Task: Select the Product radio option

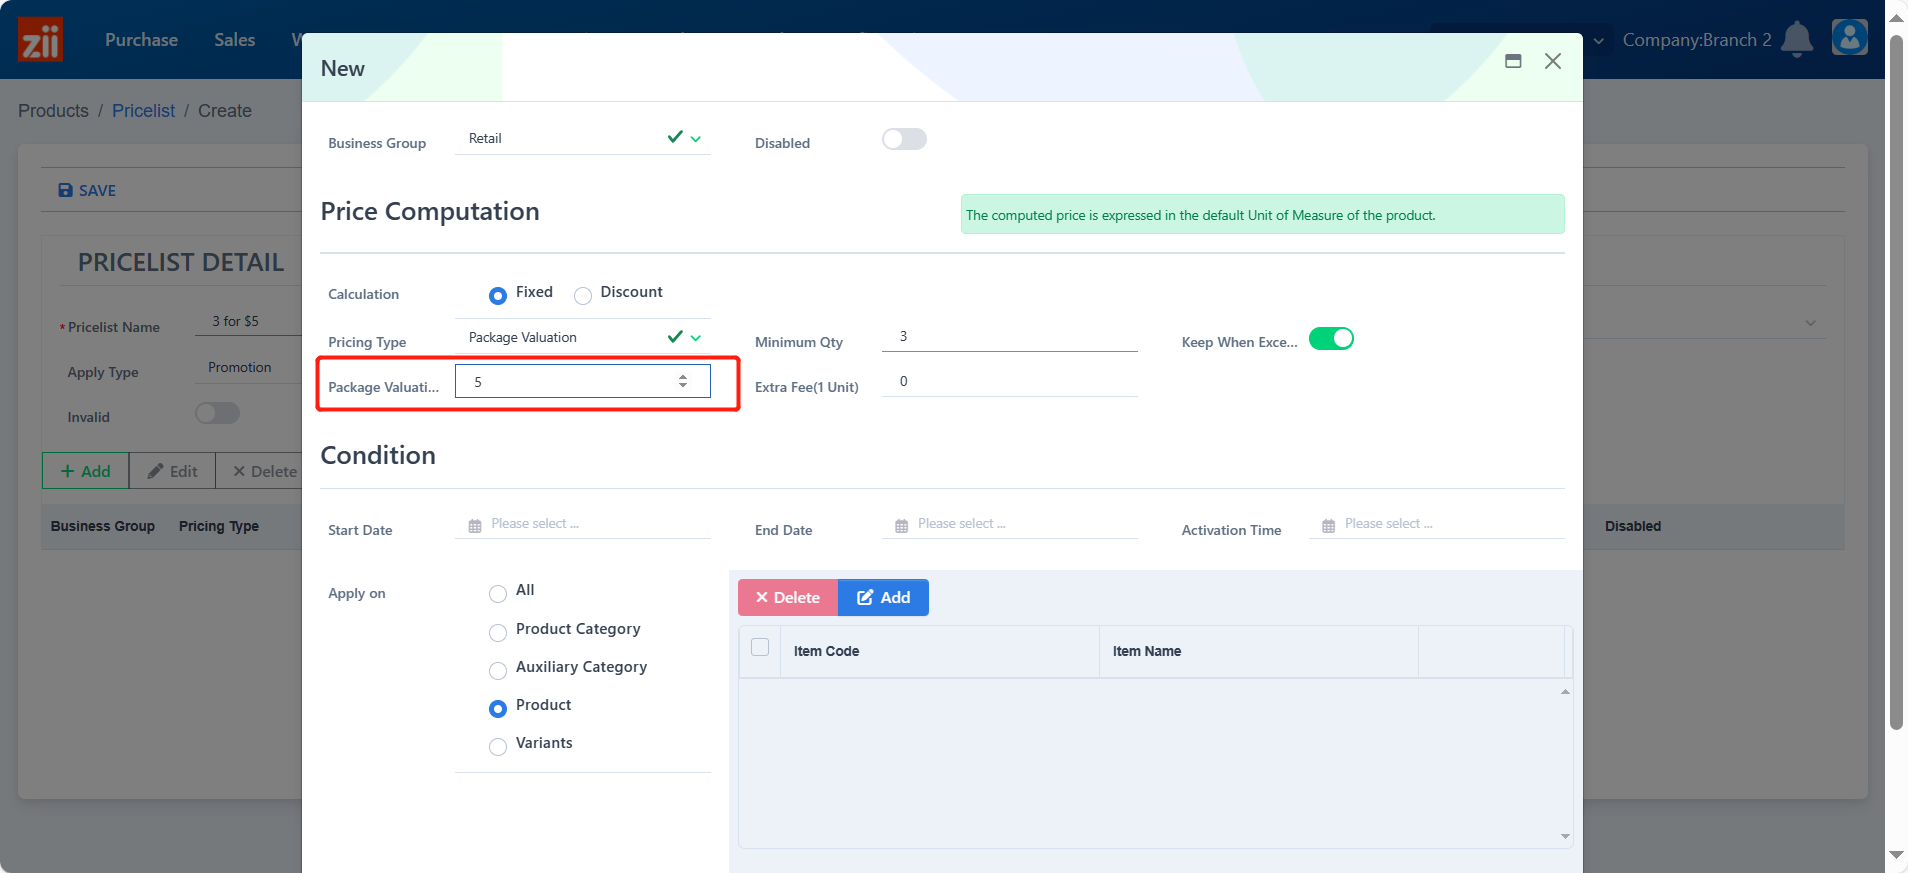Action: (x=498, y=708)
